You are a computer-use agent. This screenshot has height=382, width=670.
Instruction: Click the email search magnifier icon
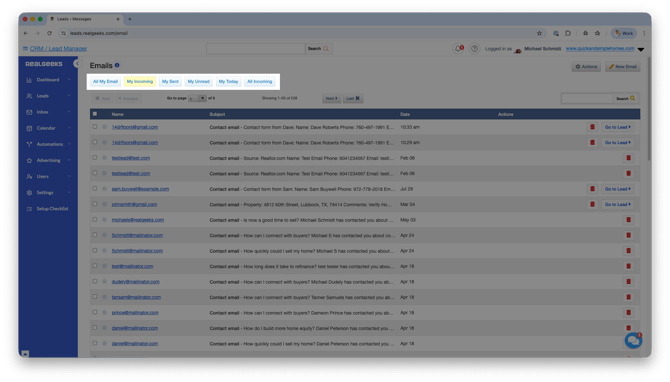[632, 99]
